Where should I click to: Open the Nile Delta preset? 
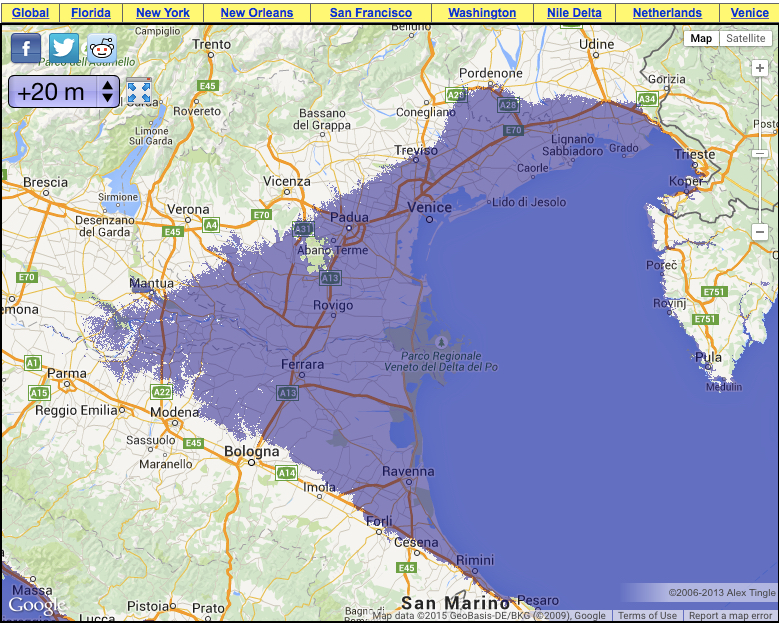(x=574, y=13)
